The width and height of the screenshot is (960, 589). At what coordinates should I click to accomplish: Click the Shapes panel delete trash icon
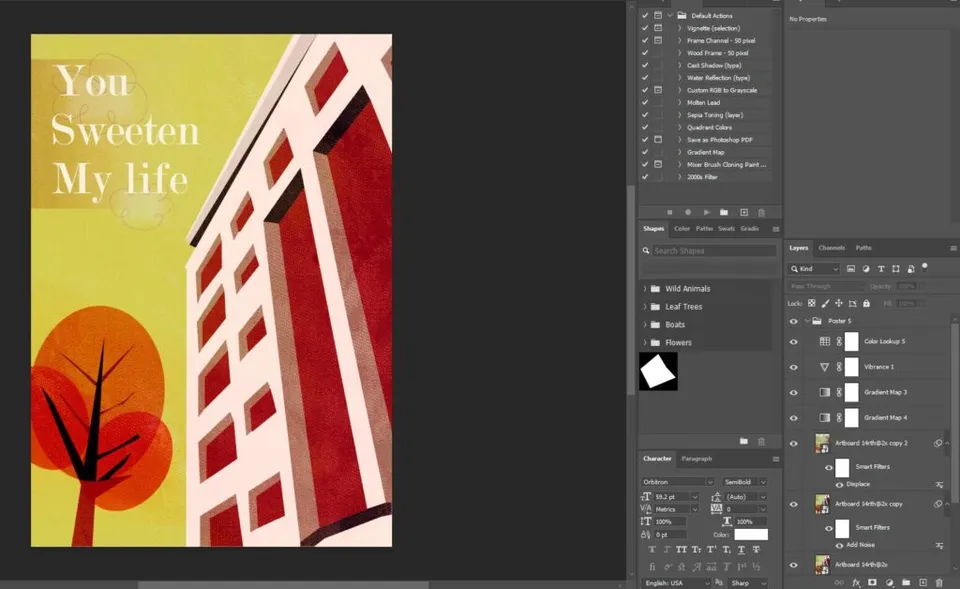[x=762, y=441]
